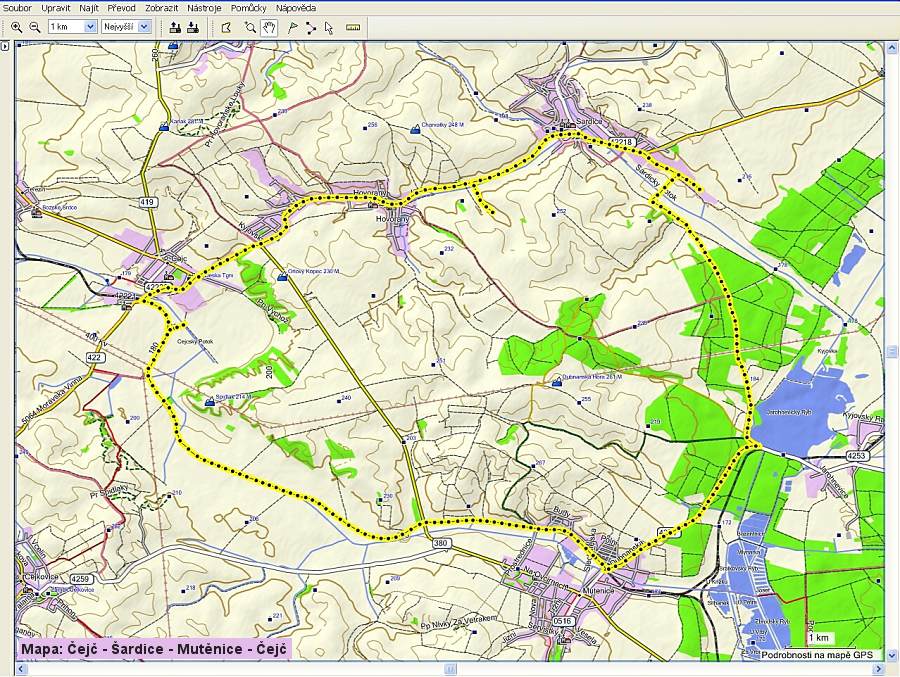Image resolution: width=900 pixels, height=677 pixels.
Task: Select the route drawing tool
Action: pos(310,27)
